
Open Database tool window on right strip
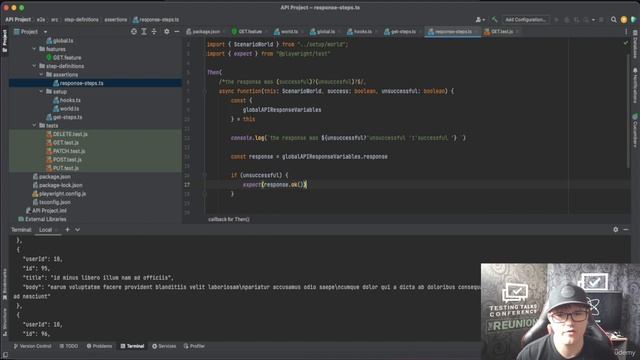635,45
